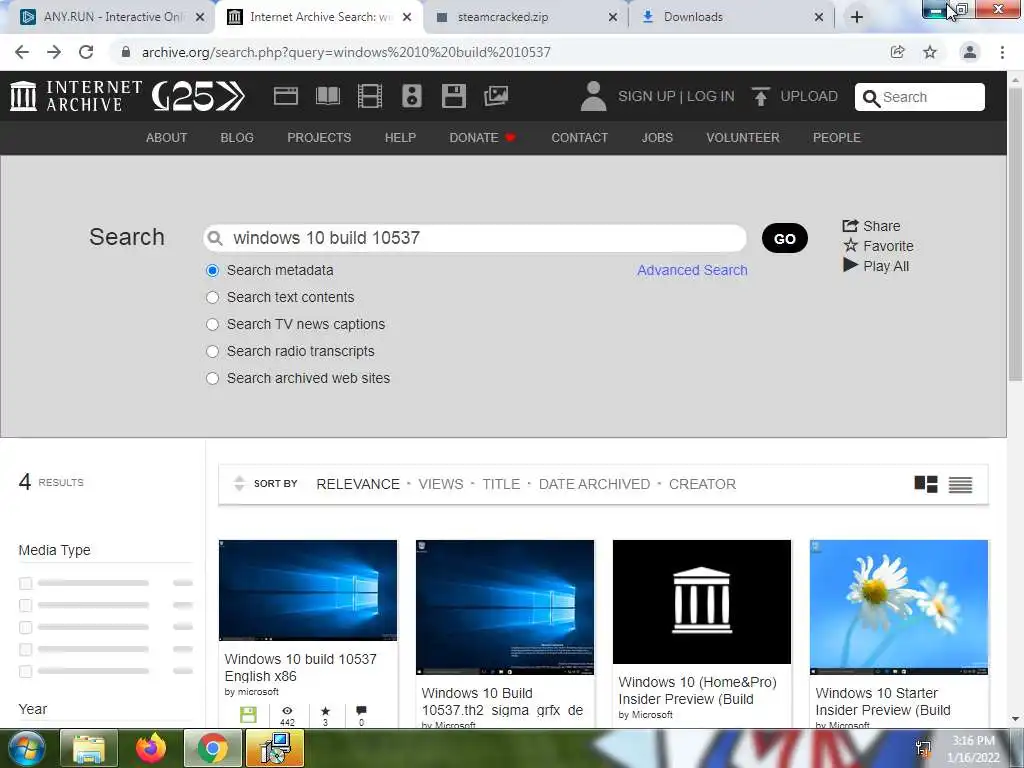Open the BLOG menu item
1024x768 pixels.
pos(236,138)
